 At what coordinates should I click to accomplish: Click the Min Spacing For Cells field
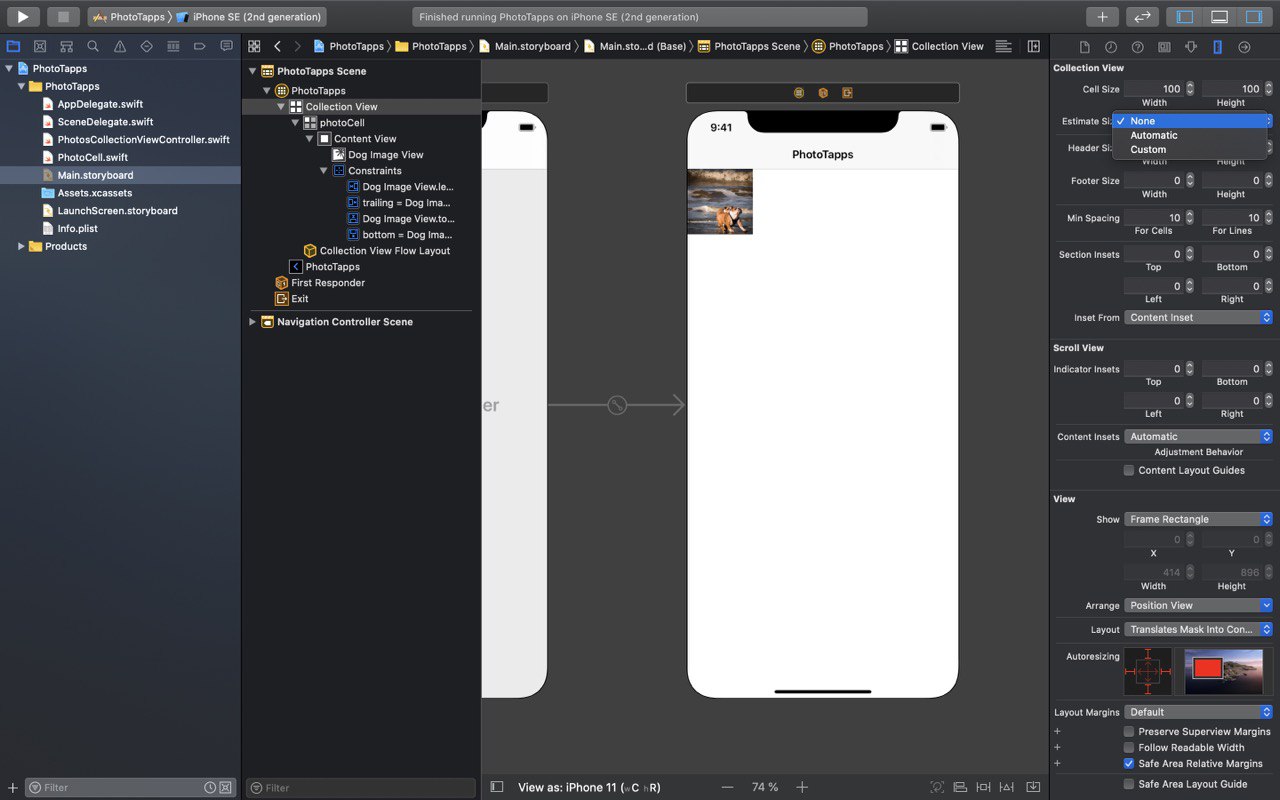click(1154, 218)
